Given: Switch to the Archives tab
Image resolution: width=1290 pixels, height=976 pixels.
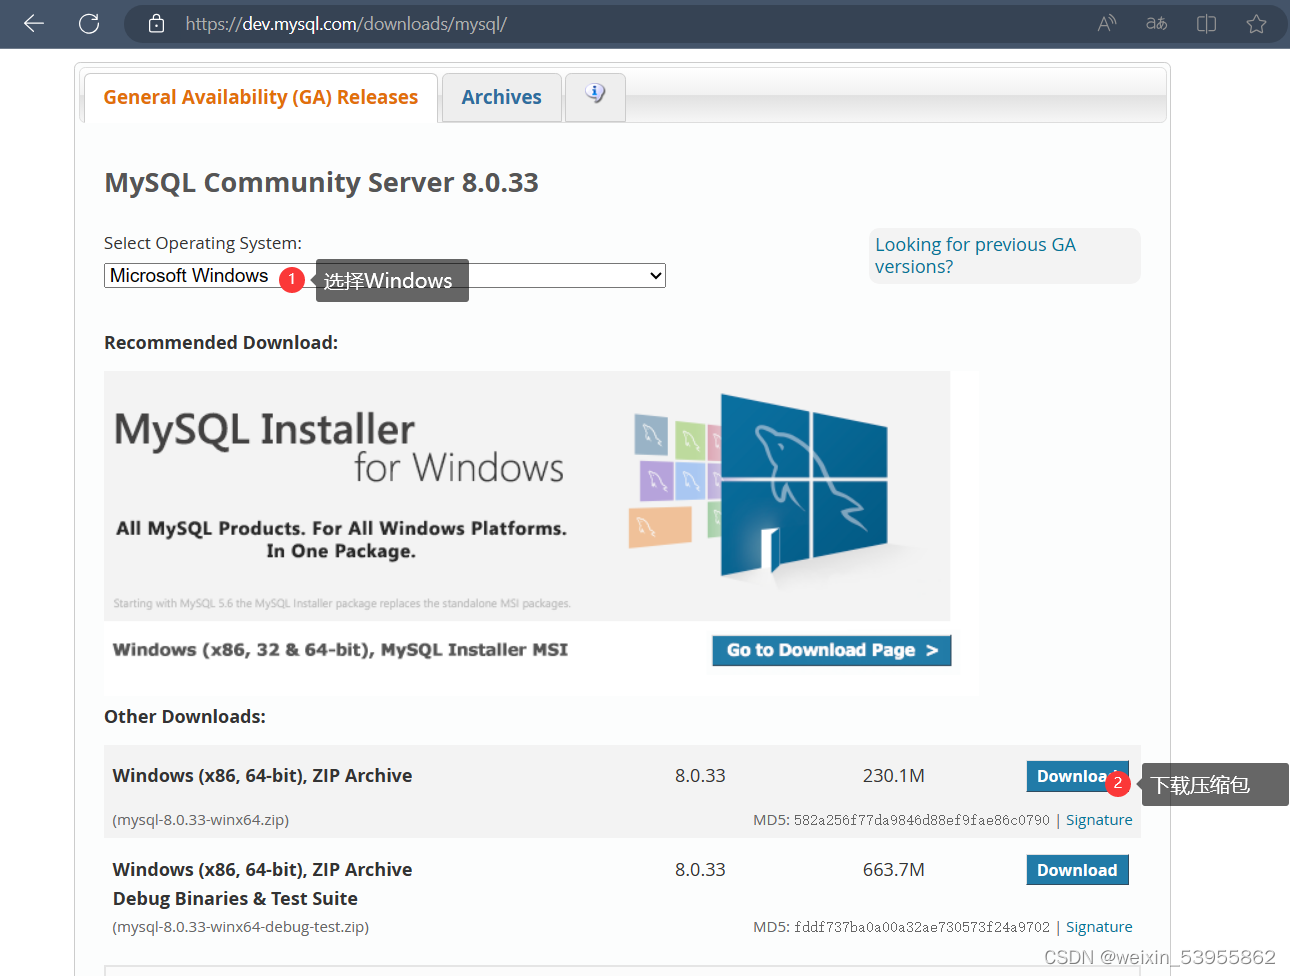Looking at the screenshot, I should pos(501,97).
